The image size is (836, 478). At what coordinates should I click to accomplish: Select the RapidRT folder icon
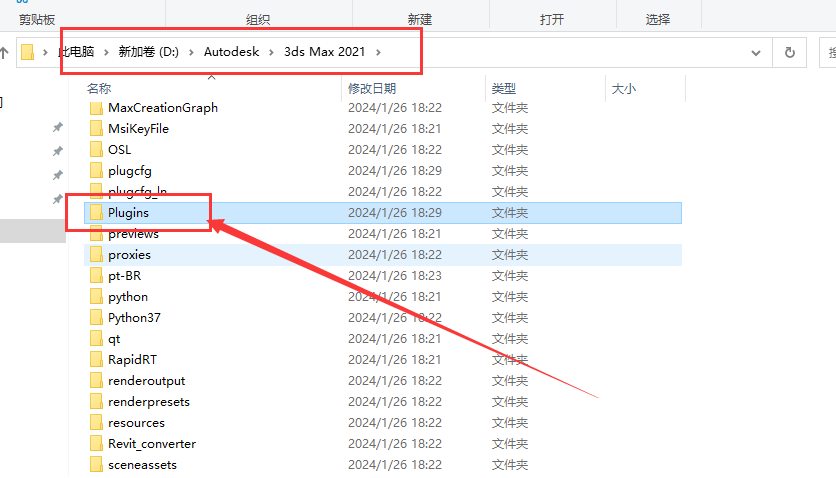click(97, 360)
